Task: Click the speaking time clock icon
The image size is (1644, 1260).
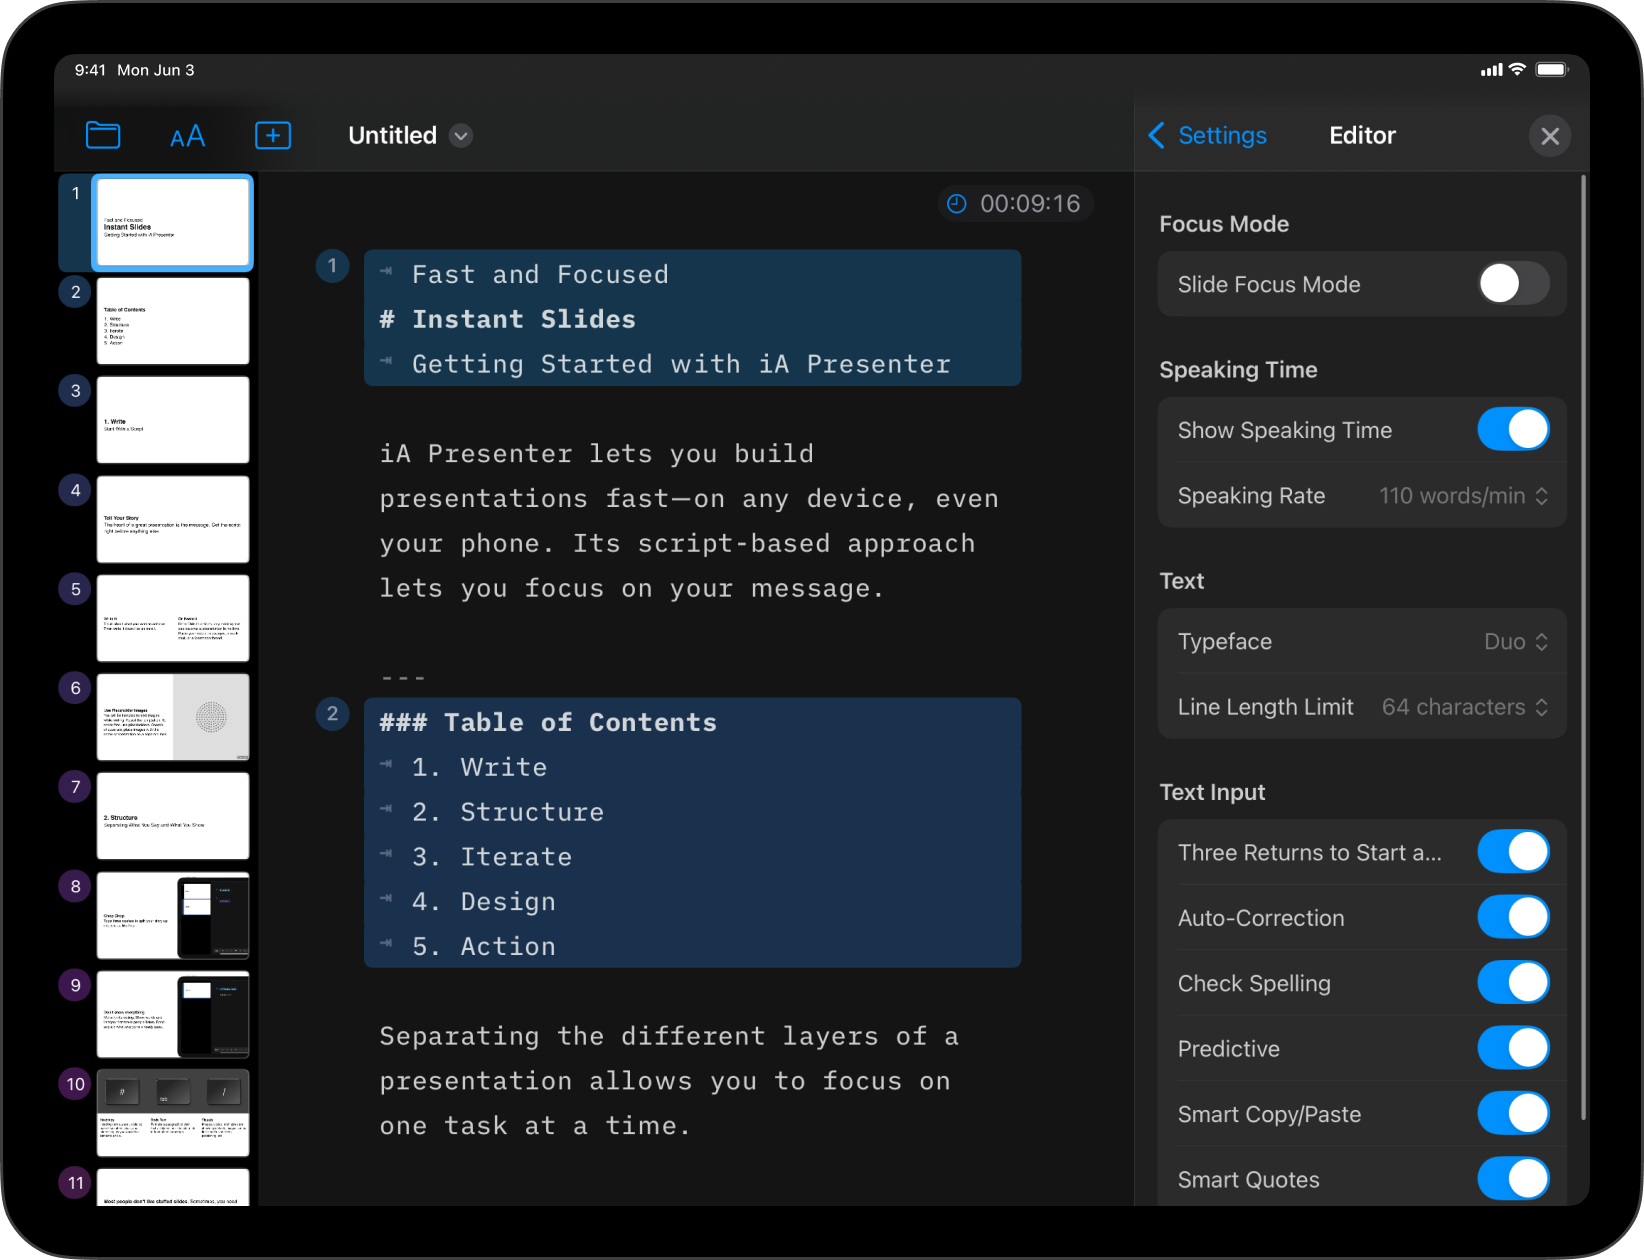Action: [x=957, y=204]
